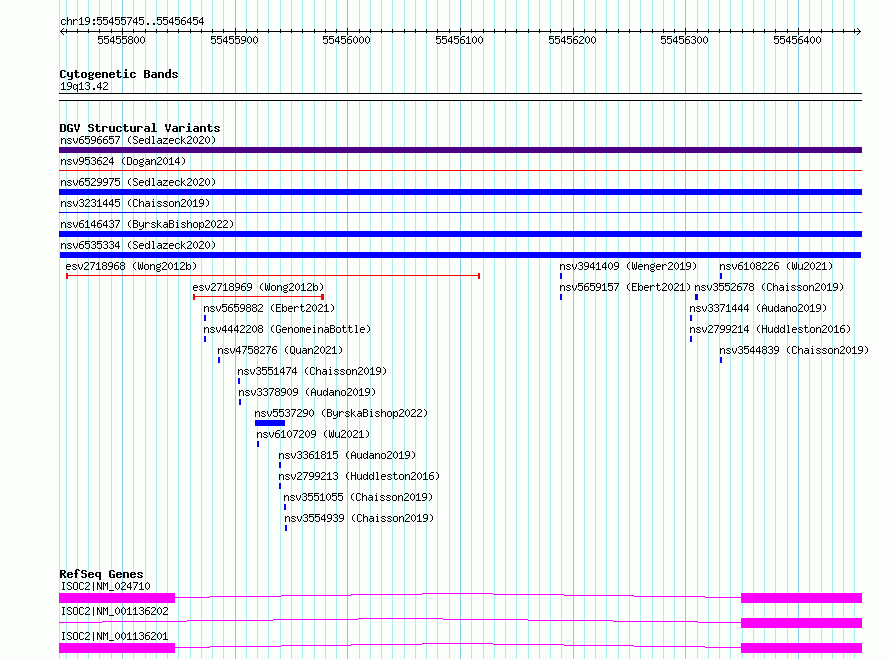The image size is (890, 659).
Task: Click the chr19:55455745..55456454 position label
Action: (x=132, y=21)
